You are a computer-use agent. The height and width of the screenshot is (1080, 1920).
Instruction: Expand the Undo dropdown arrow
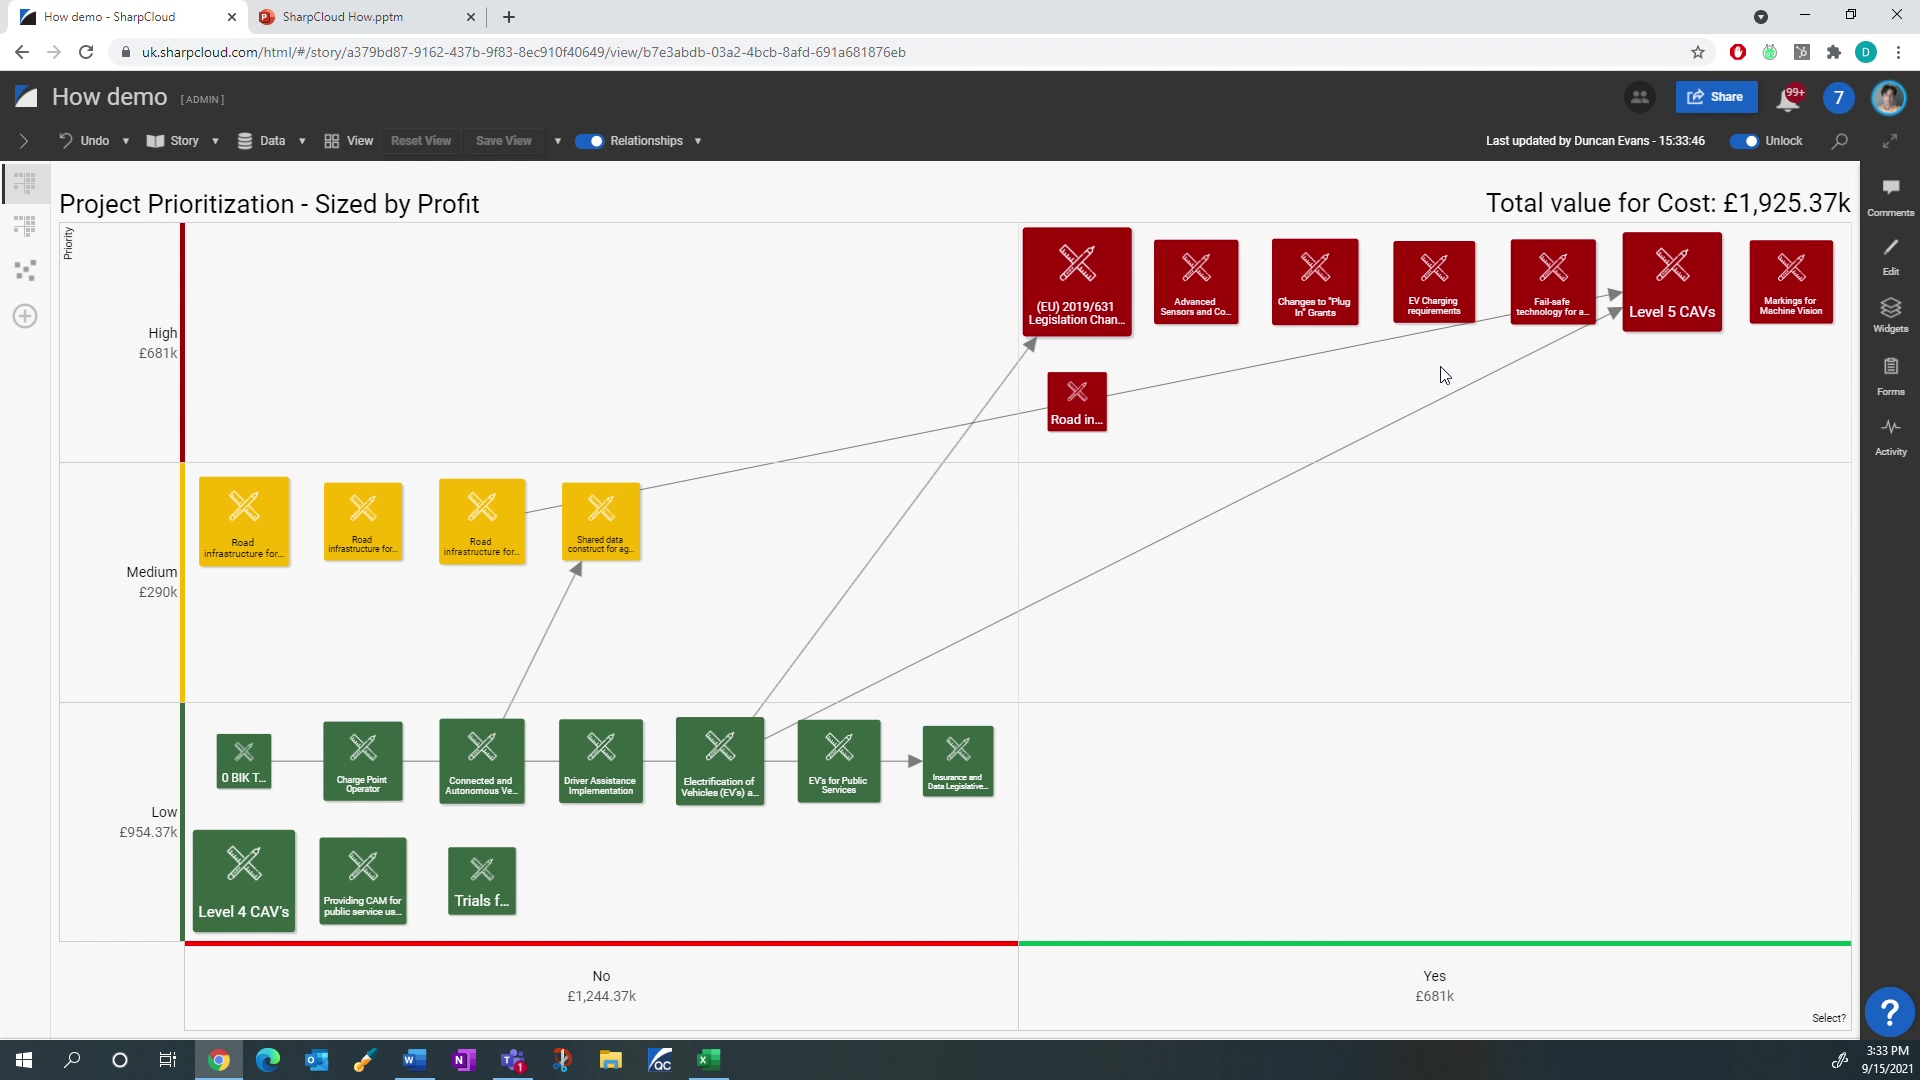click(124, 141)
